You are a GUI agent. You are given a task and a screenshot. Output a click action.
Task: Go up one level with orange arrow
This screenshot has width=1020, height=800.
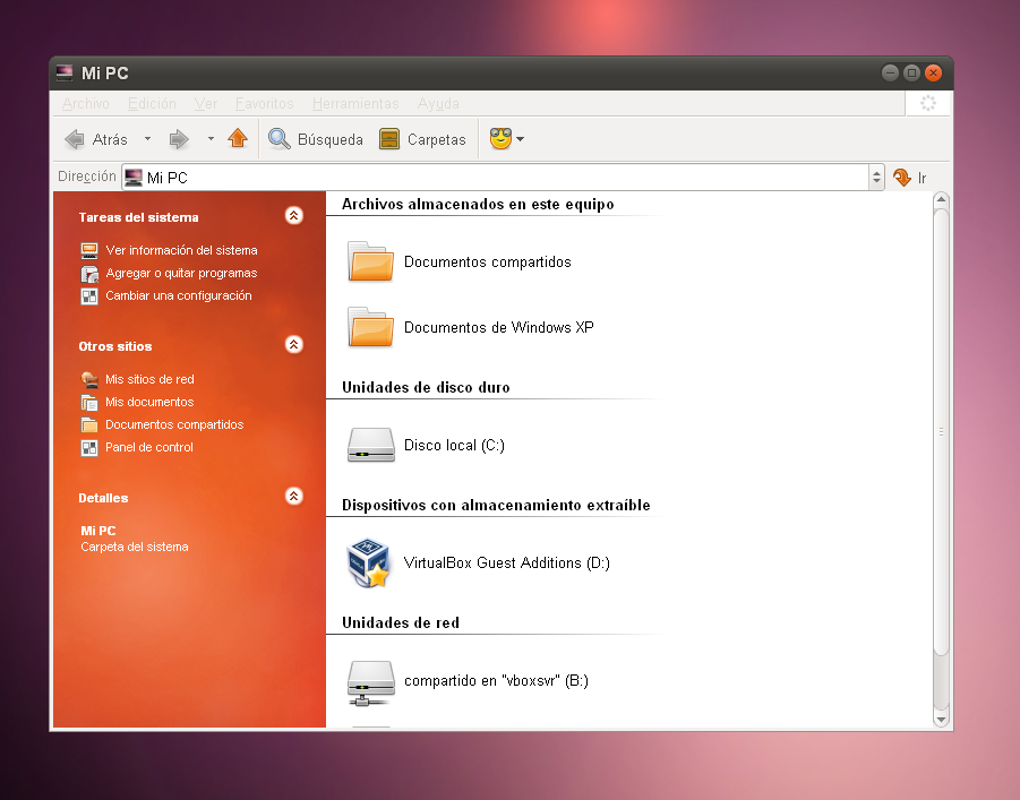(x=238, y=139)
